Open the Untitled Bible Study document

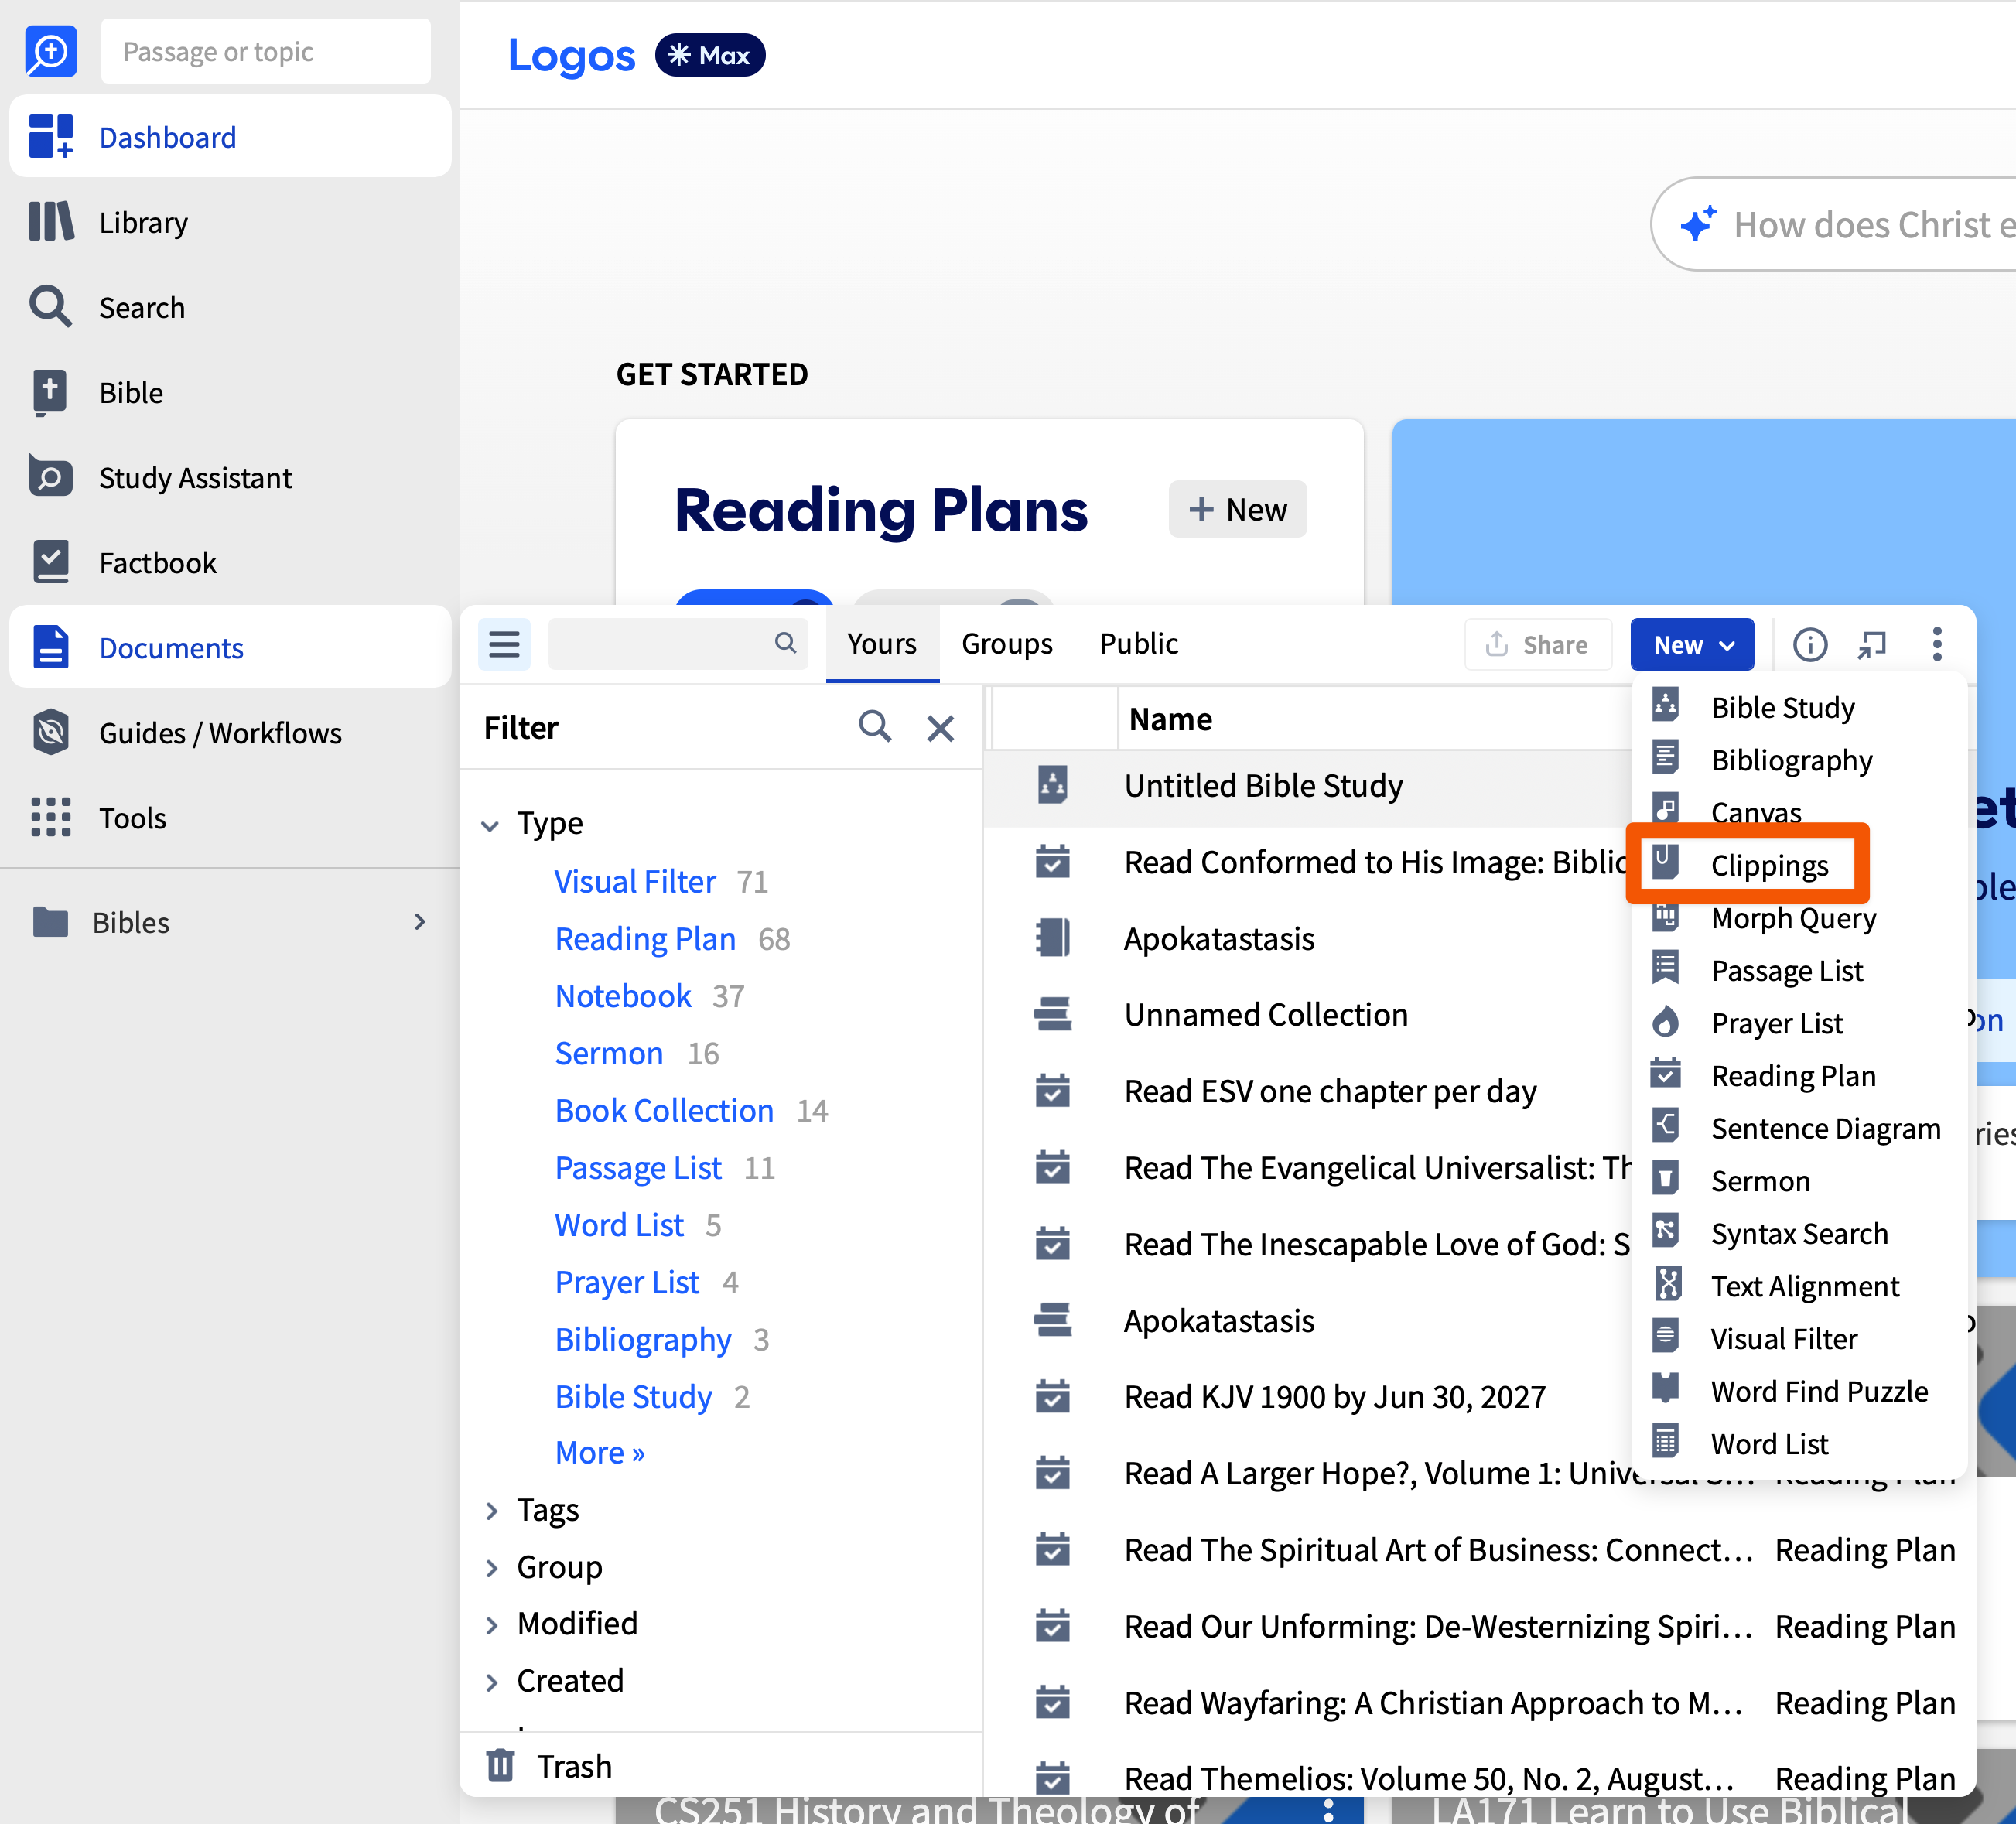(1263, 785)
